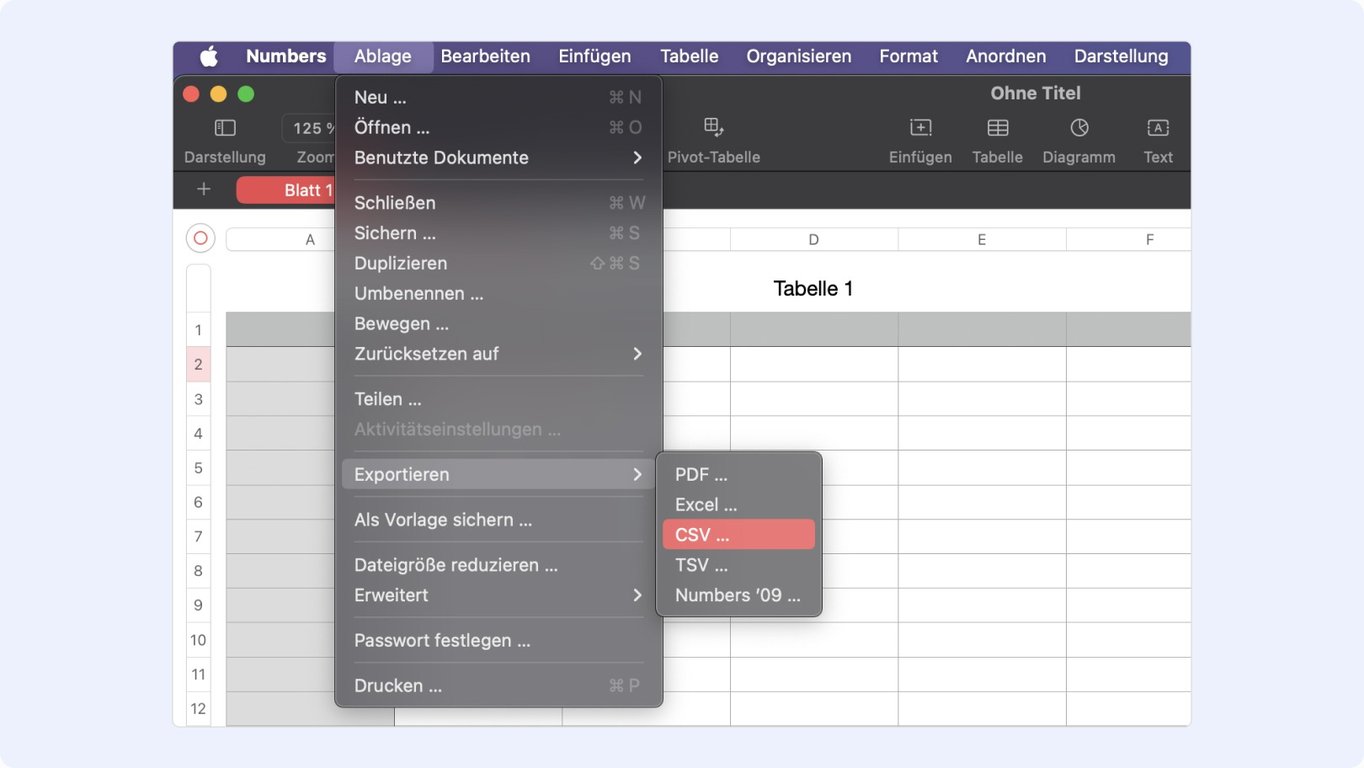Select row header 2

click(x=198, y=364)
